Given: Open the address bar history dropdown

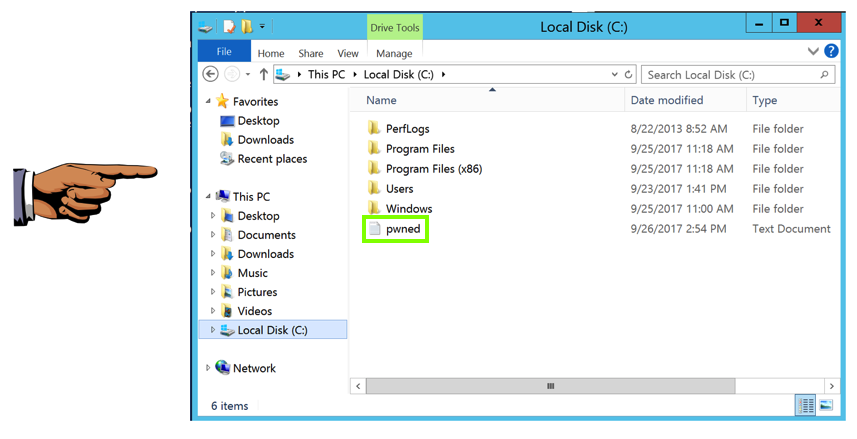Looking at the screenshot, I should pos(614,74).
